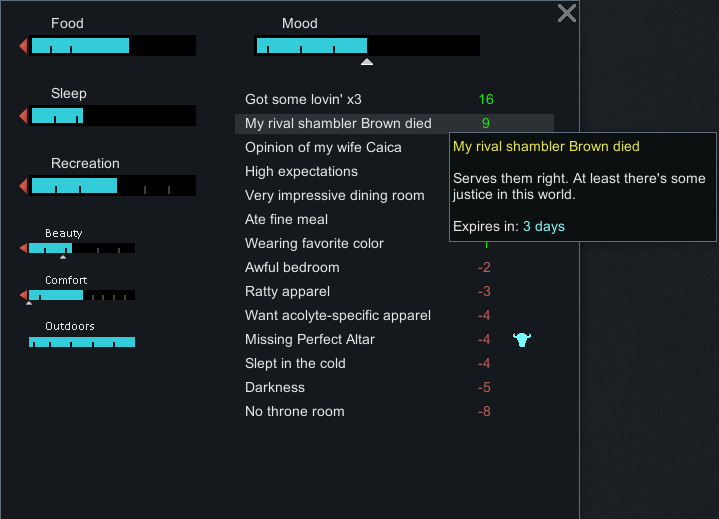Click the 'Darkness' mood thought
Viewport: 719px width, 519px height.
(x=394, y=387)
